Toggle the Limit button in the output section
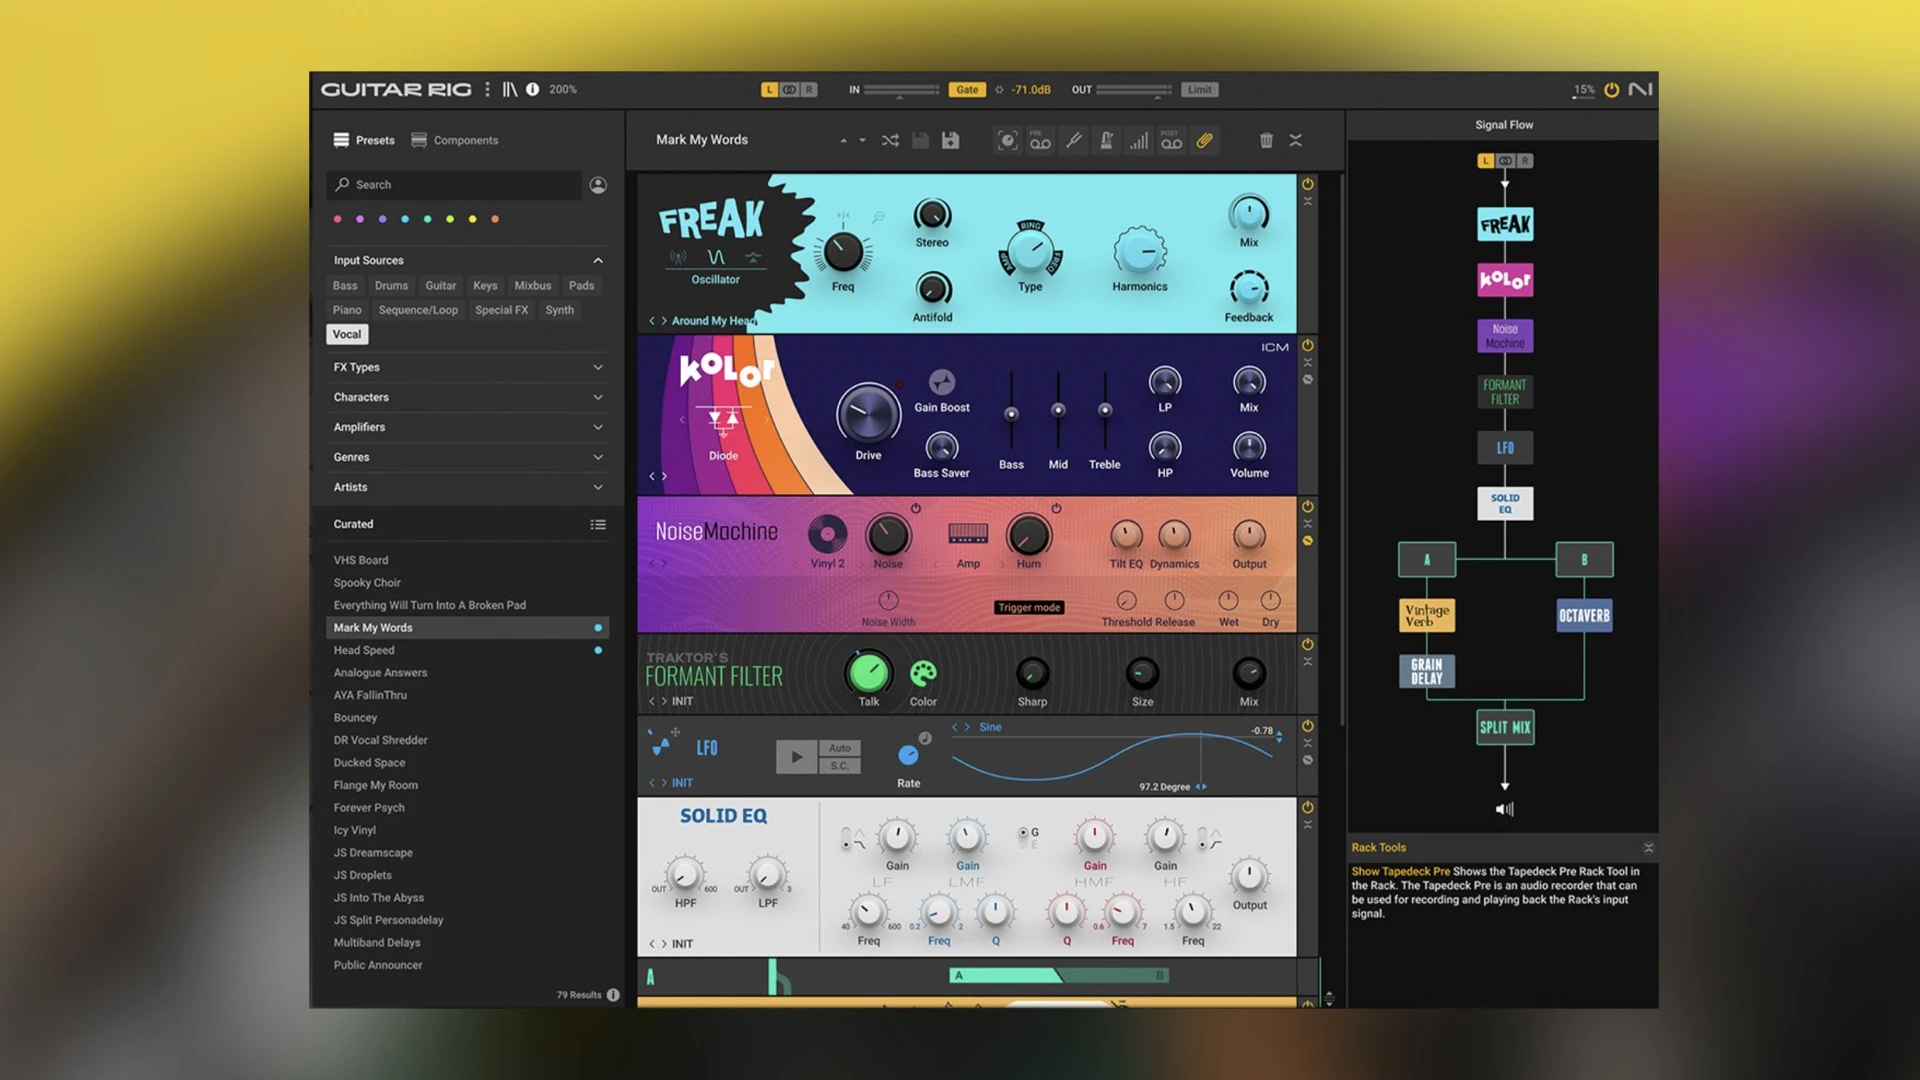 pos(1196,88)
